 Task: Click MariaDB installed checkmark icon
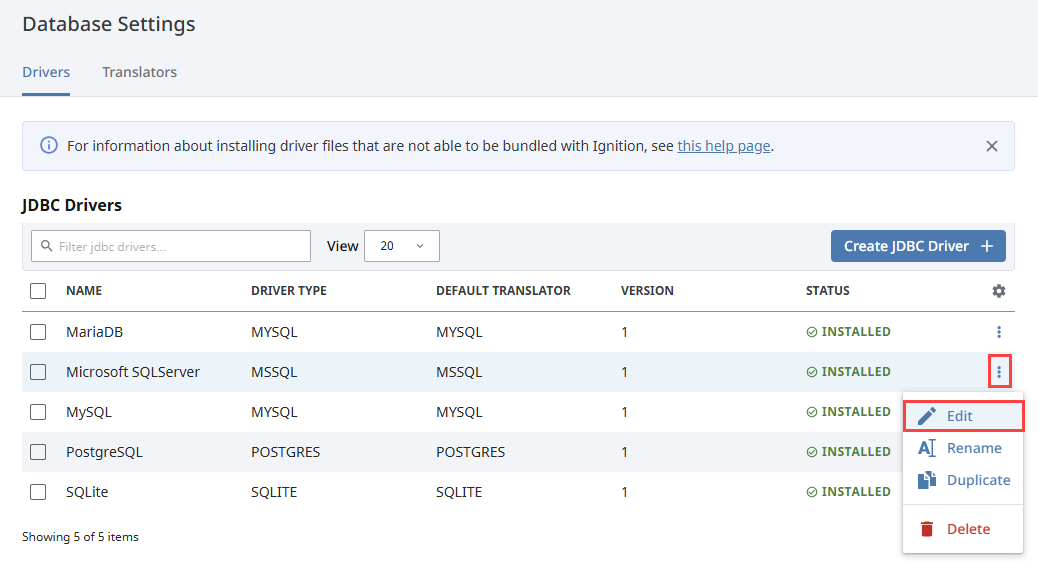(812, 332)
